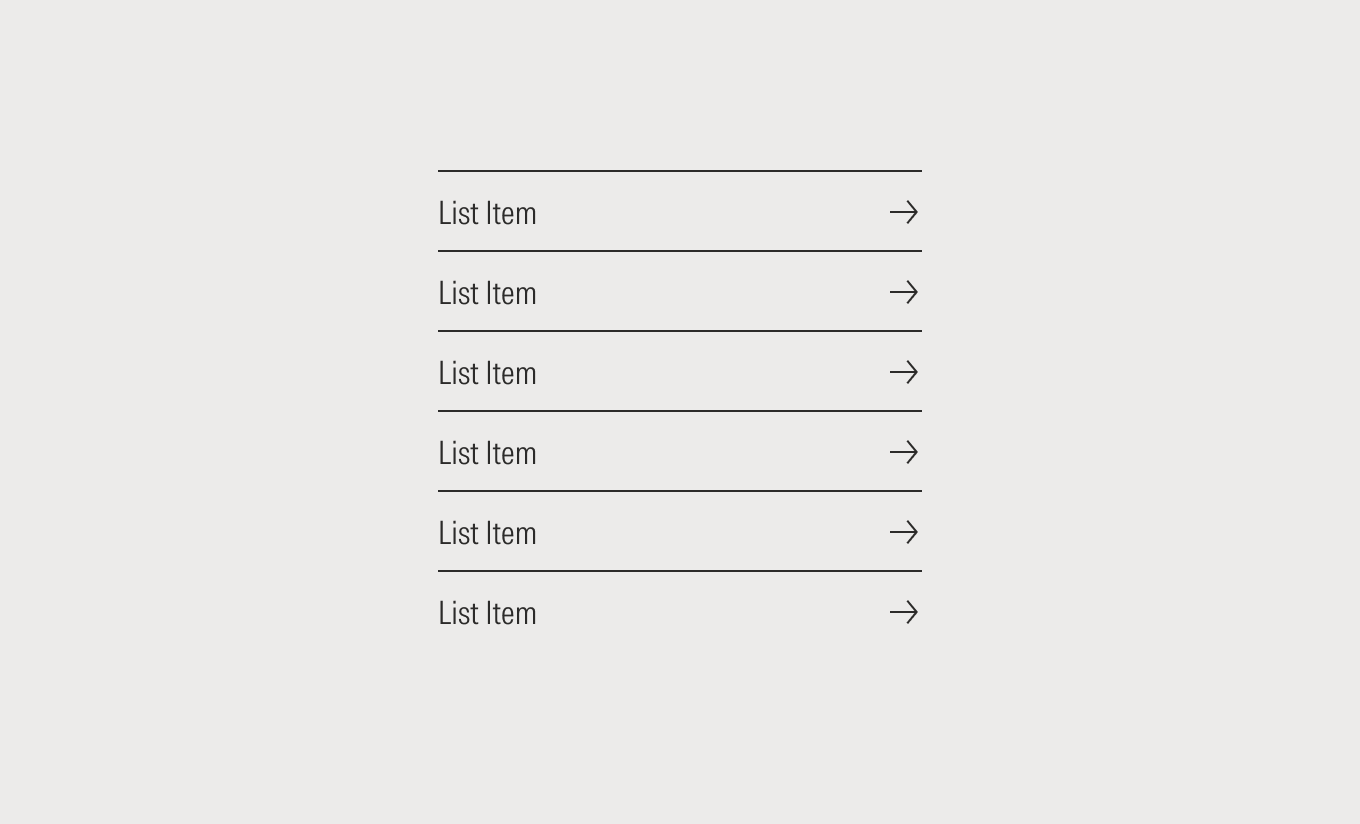Click the arrow icon on the fifth List Item
1360x824 pixels.
(904, 532)
